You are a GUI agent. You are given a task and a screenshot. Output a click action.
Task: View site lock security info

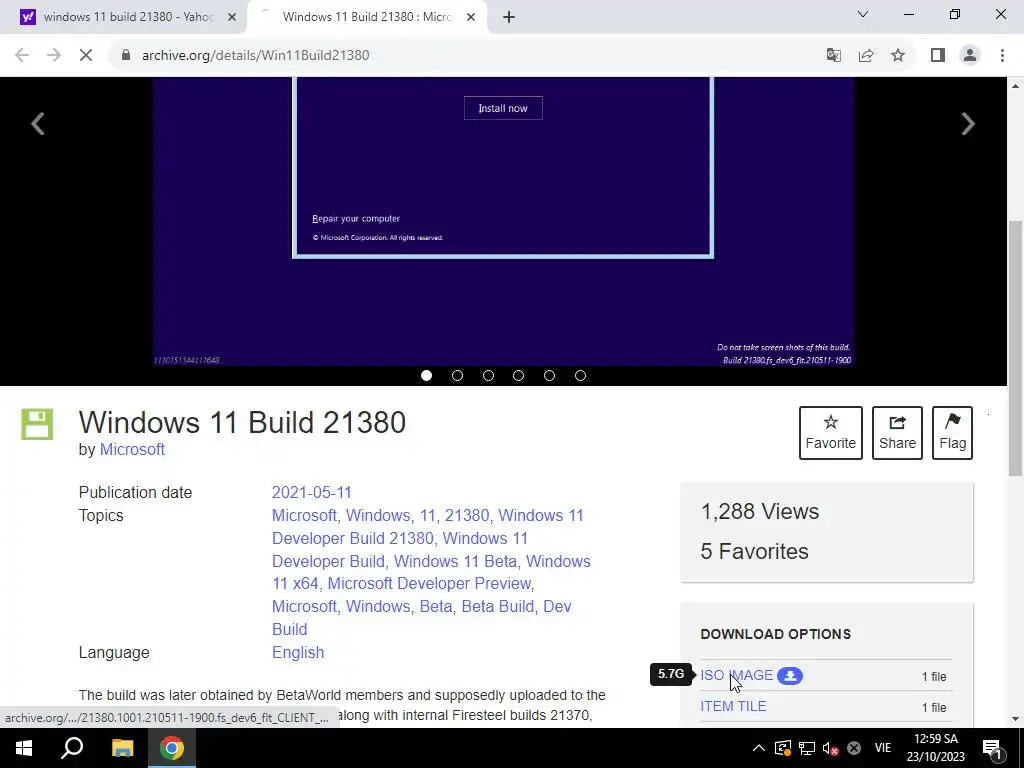click(x=125, y=56)
